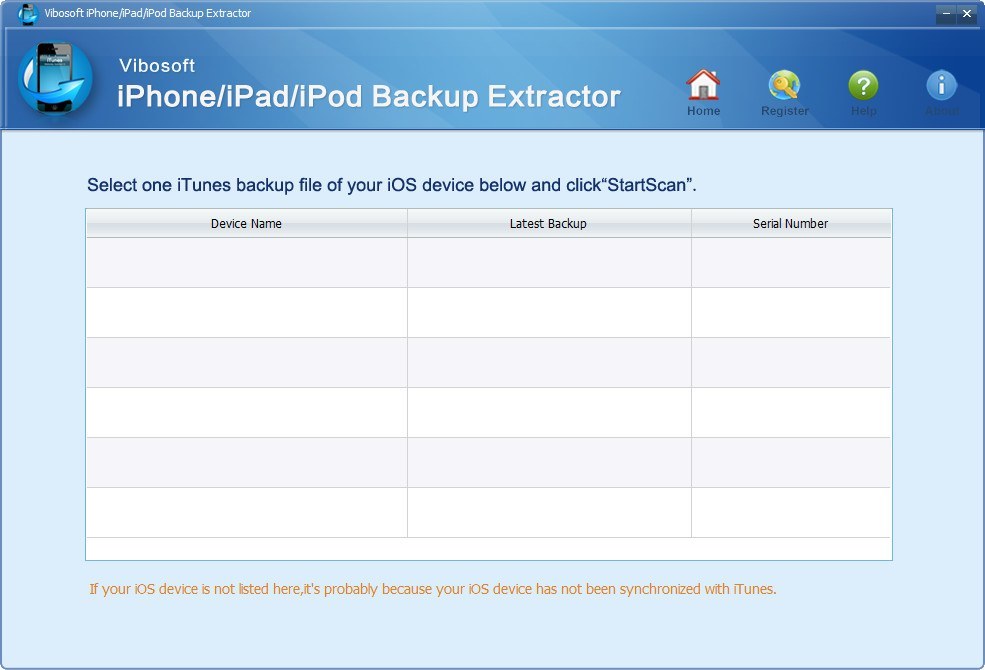Open the Help question mark icon
The image size is (985, 670).
863,85
